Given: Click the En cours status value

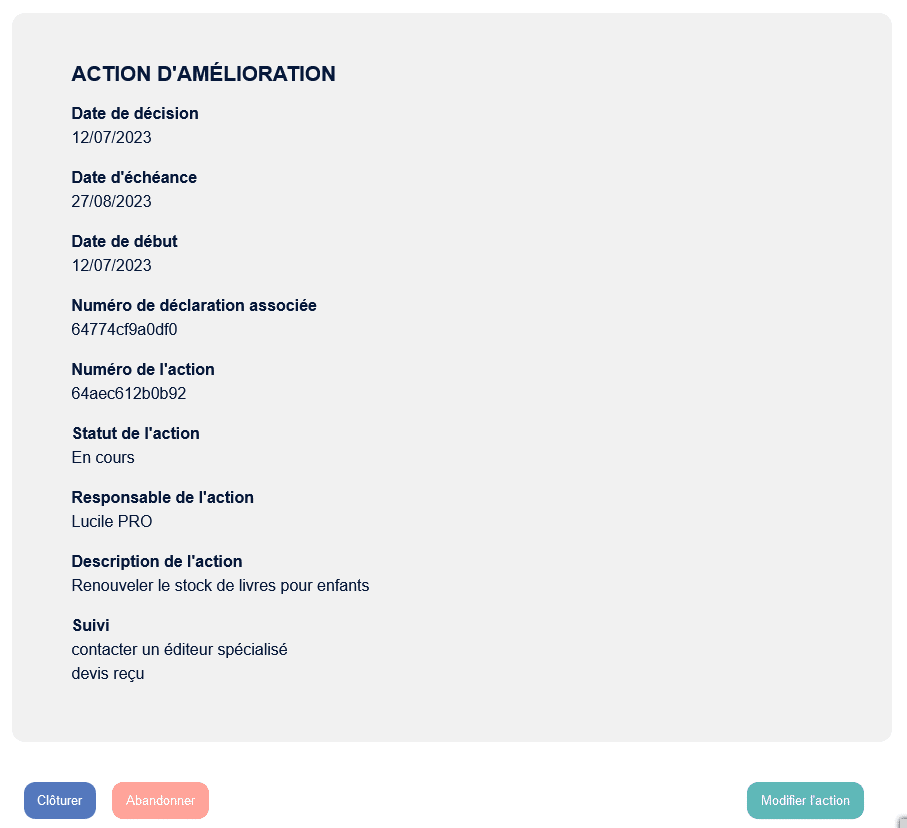Looking at the screenshot, I should (x=103, y=457).
